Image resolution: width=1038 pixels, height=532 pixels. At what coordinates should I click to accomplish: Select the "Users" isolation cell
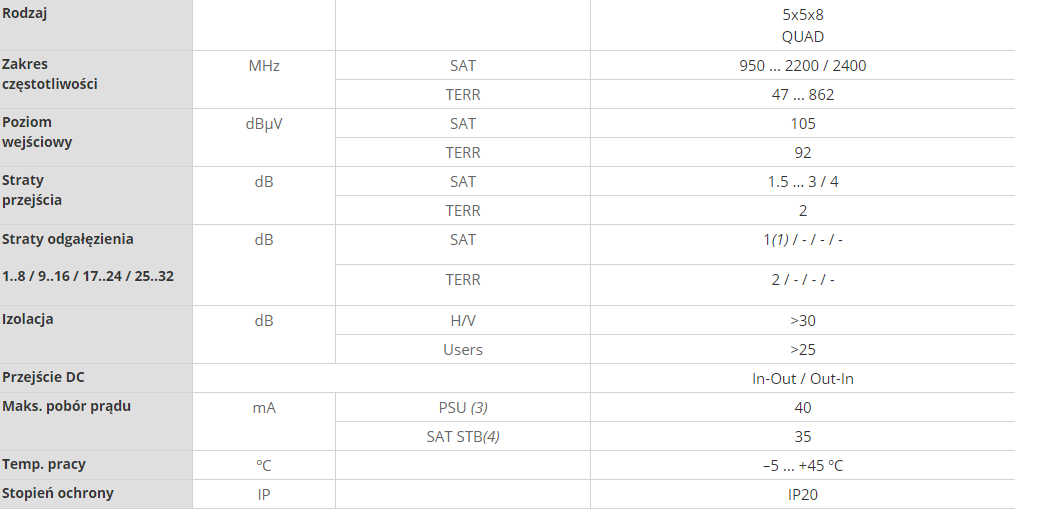462,350
